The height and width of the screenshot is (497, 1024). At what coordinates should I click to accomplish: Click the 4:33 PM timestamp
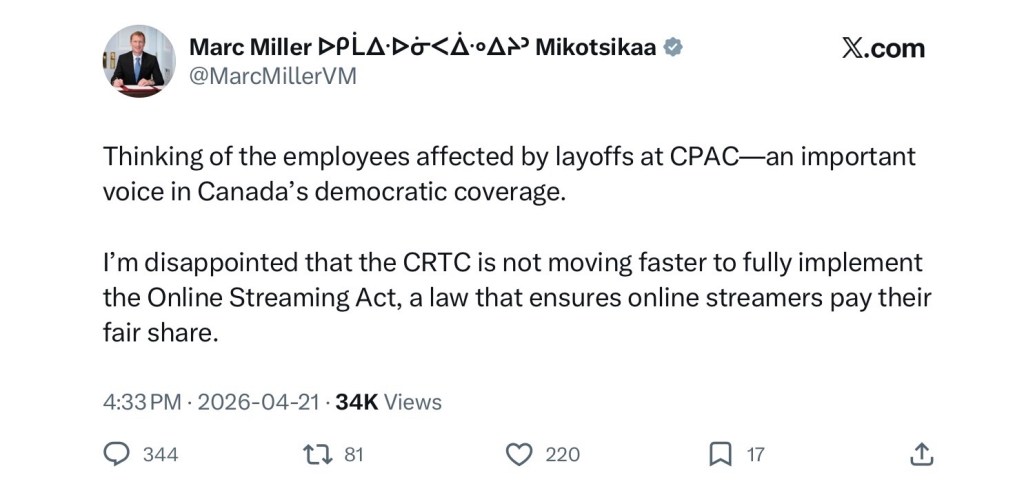pos(142,402)
